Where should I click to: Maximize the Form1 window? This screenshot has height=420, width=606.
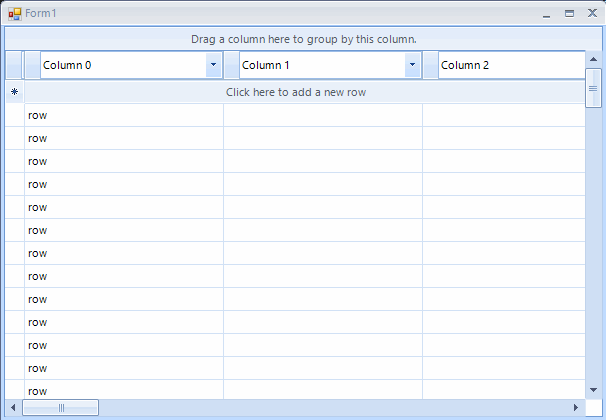pos(570,14)
